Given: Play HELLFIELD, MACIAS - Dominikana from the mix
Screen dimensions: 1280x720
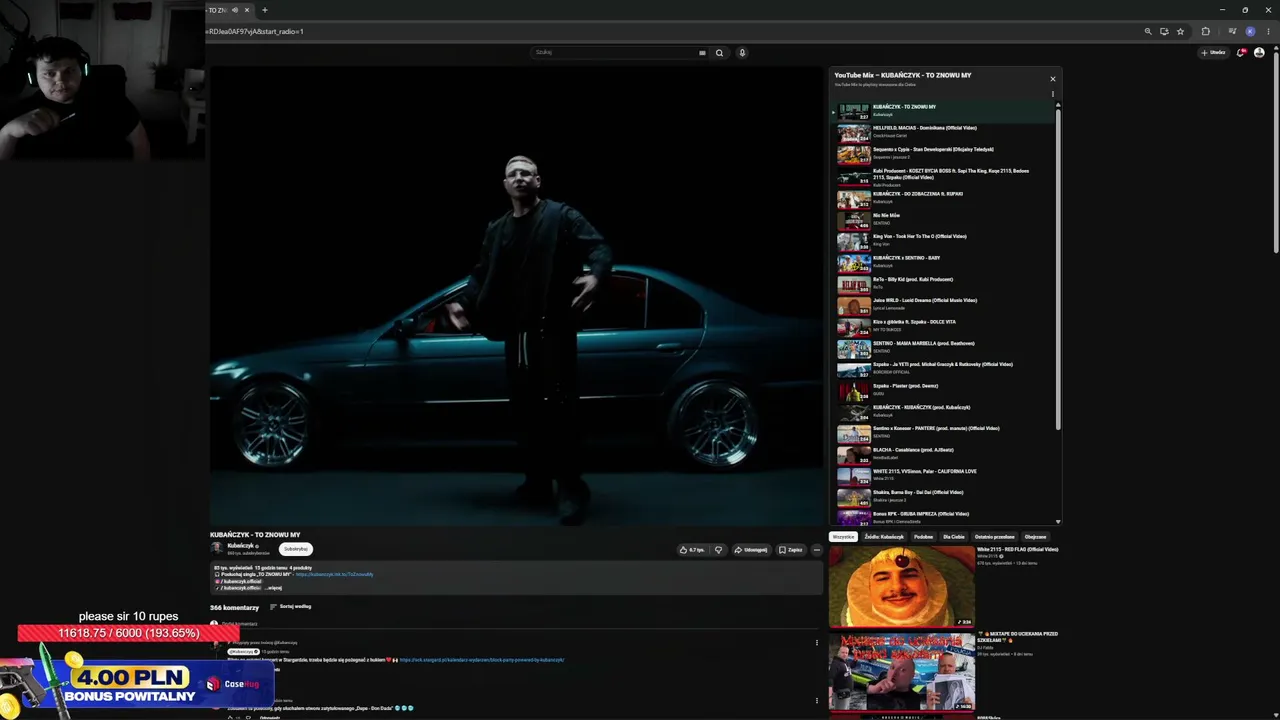Looking at the screenshot, I should click(945, 132).
